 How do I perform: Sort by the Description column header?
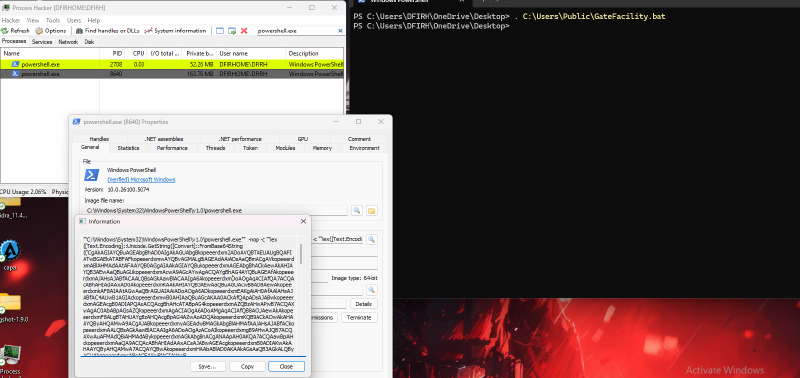(x=315, y=53)
